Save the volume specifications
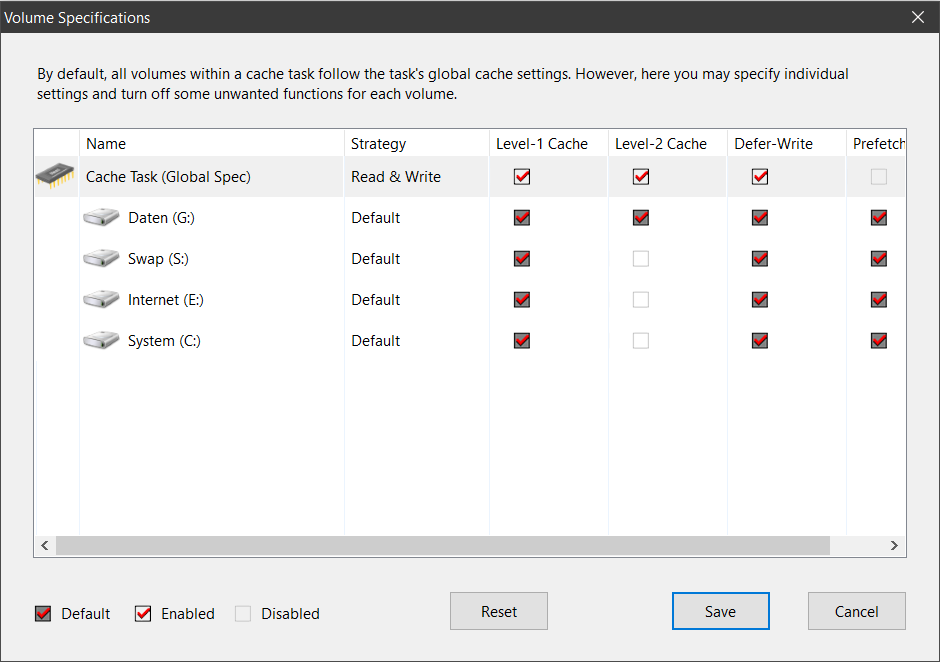The height and width of the screenshot is (662, 940). tap(720, 611)
